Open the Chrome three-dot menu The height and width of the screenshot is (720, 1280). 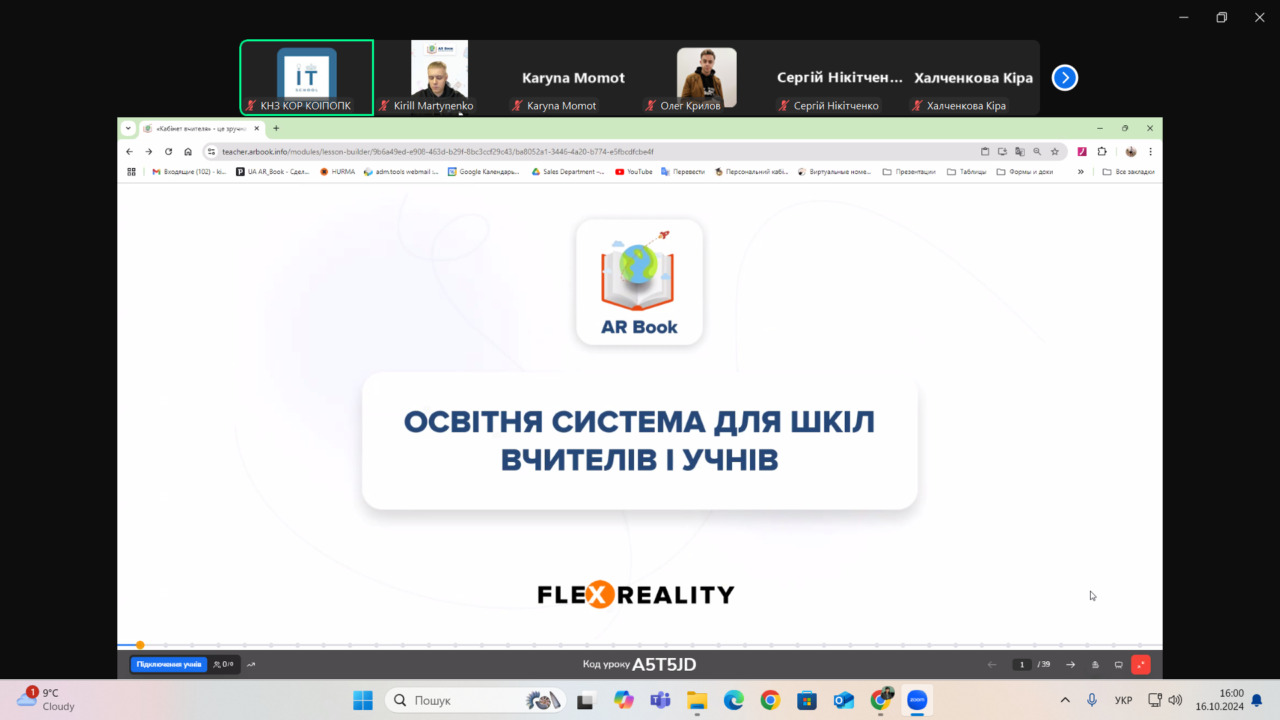coord(1151,152)
